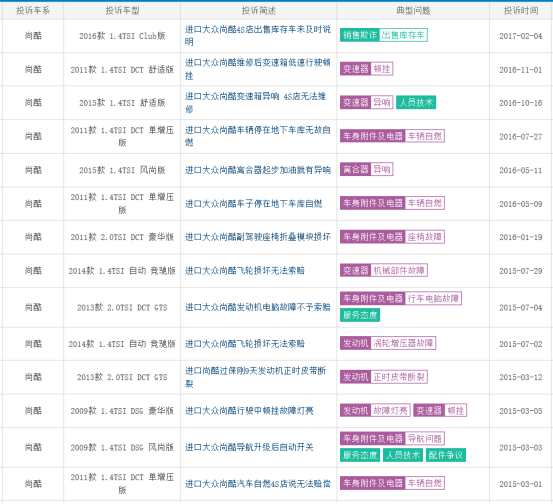Open complaint link 进口大众尚酷车辆停在地下车库无故自燃
This screenshot has width=553, height=504.
(258, 136)
